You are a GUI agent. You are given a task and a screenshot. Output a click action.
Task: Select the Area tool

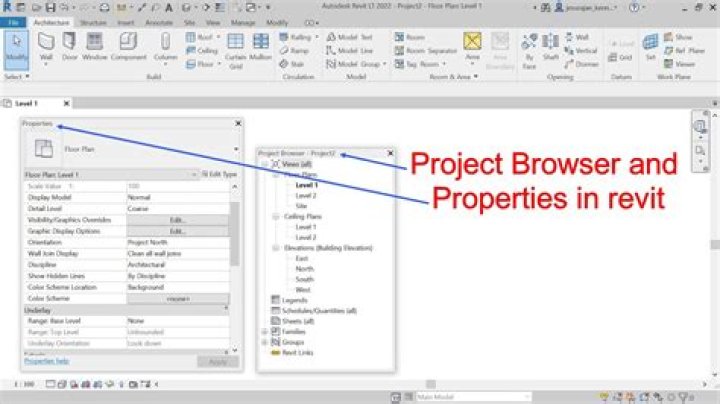[472, 48]
